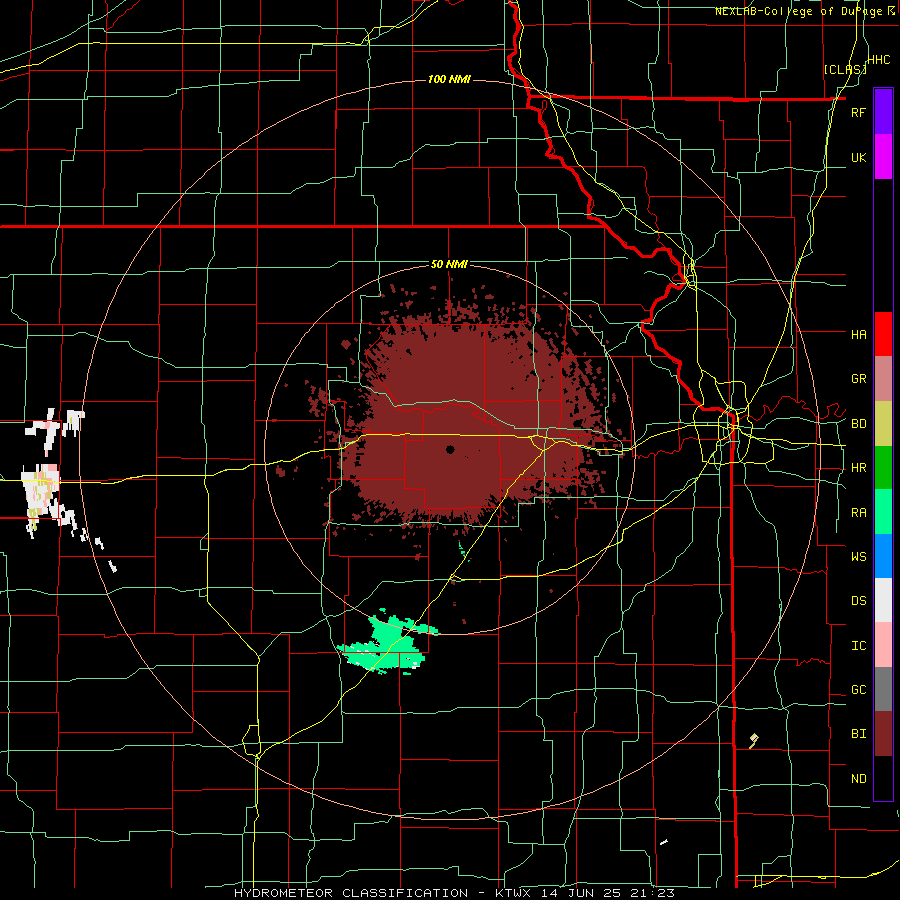Select the BI legend label
The height and width of the screenshot is (900, 900).
click(858, 734)
